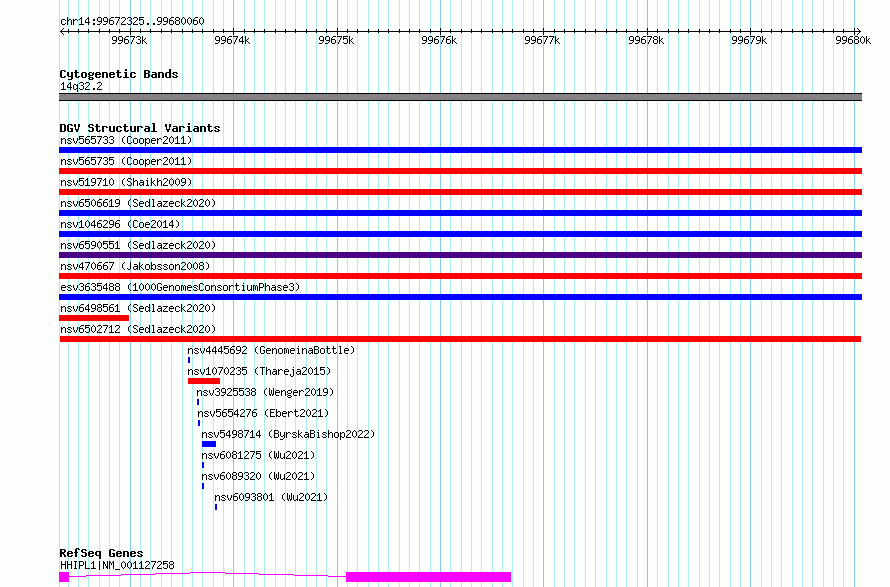The image size is (890, 587).
Task: Open HHIPL1|NM_001127258 gene label
Action: pyautogui.click(x=117, y=565)
